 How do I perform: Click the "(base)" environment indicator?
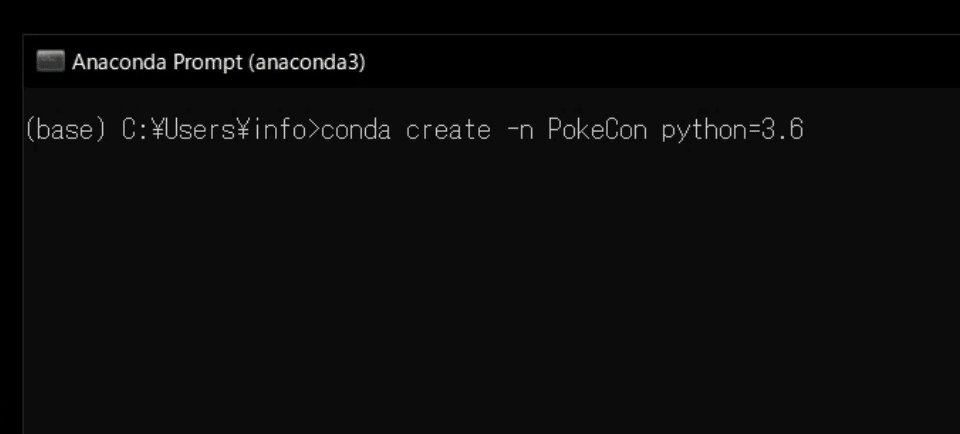point(66,130)
